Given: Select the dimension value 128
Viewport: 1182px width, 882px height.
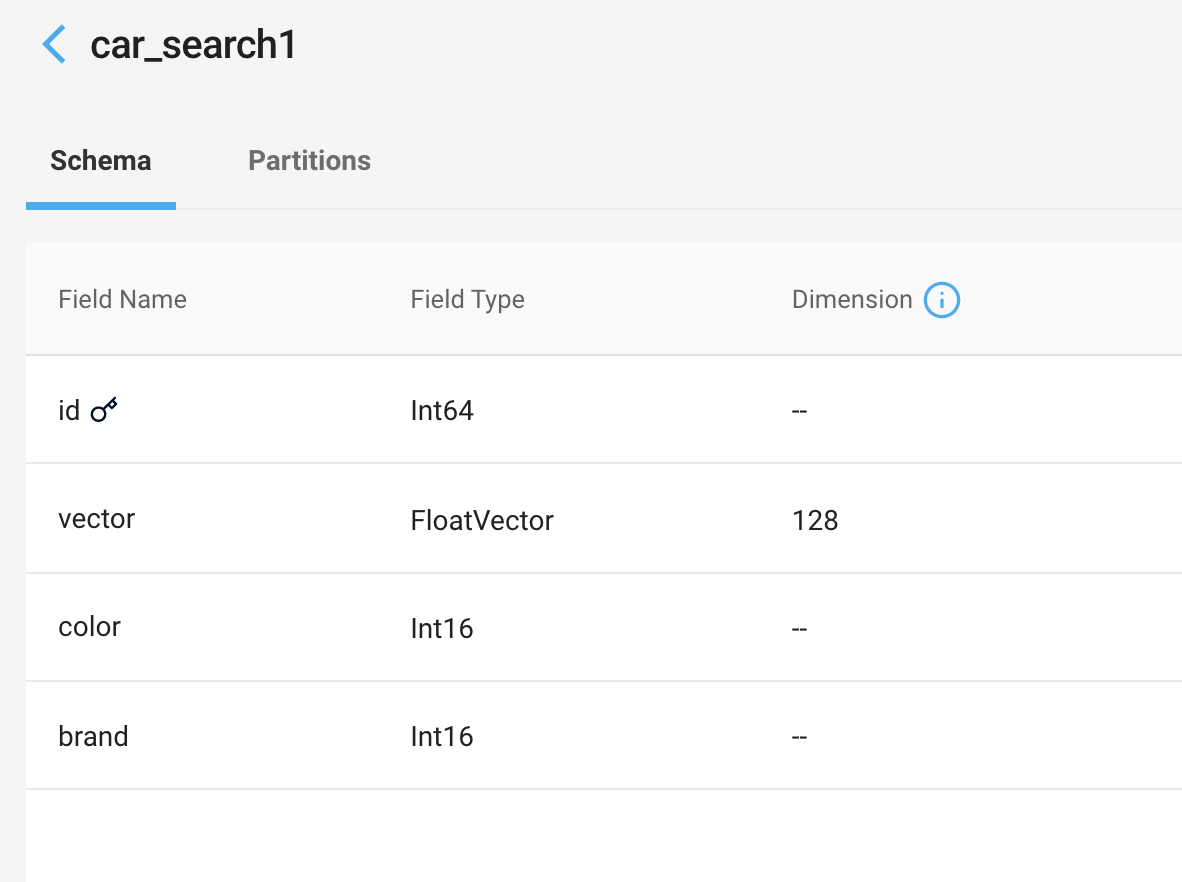Looking at the screenshot, I should 814,521.
